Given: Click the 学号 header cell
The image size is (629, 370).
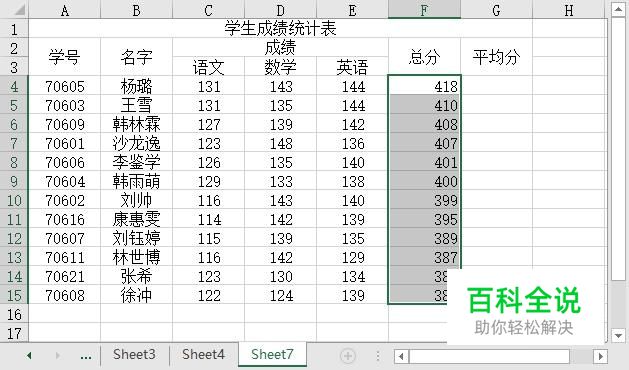Looking at the screenshot, I should coord(65,57).
